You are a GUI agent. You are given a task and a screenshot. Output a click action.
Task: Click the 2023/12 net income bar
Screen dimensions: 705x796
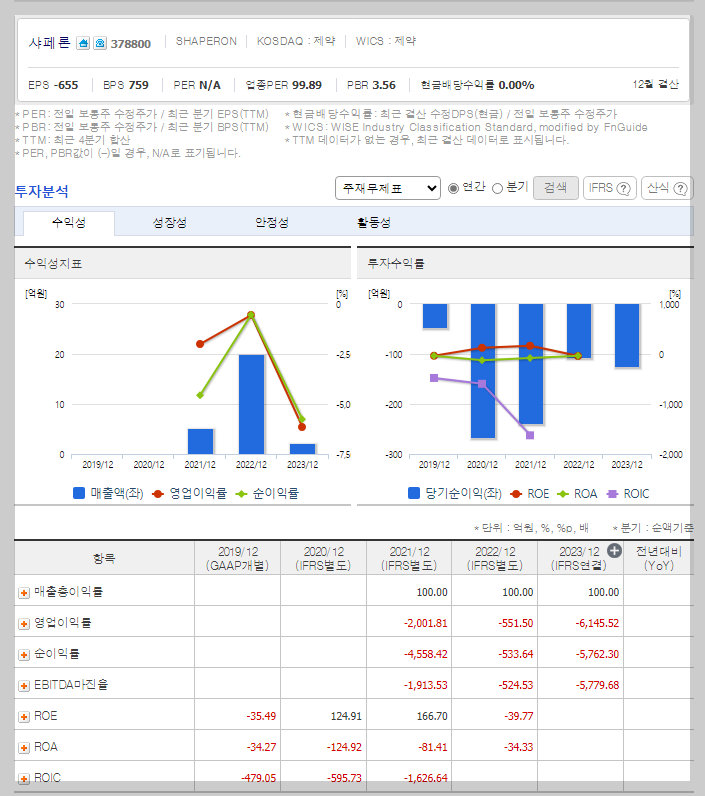point(627,336)
